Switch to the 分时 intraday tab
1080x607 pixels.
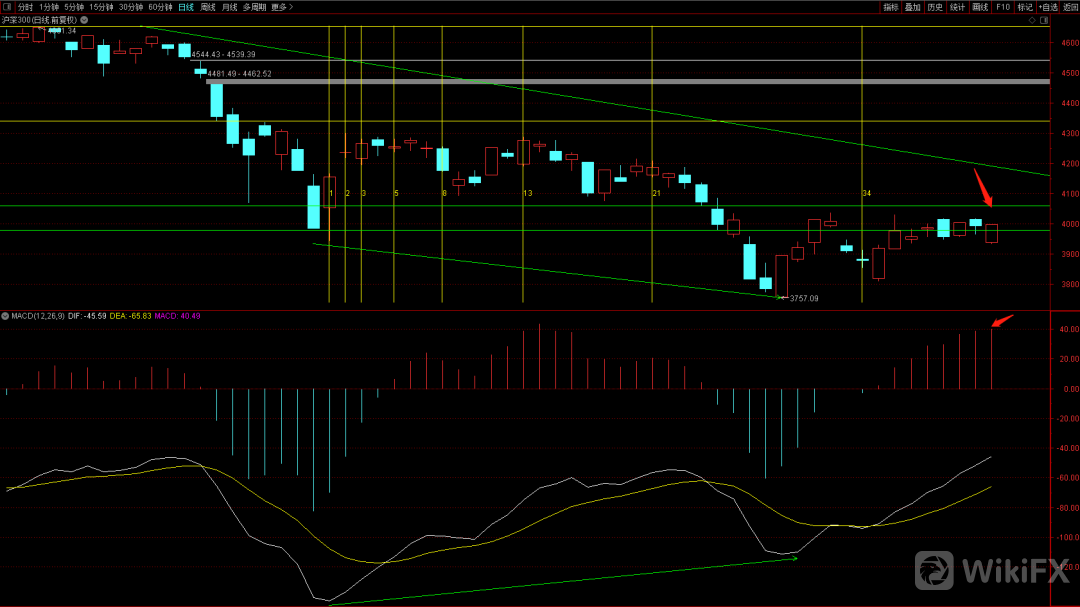[25, 7]
